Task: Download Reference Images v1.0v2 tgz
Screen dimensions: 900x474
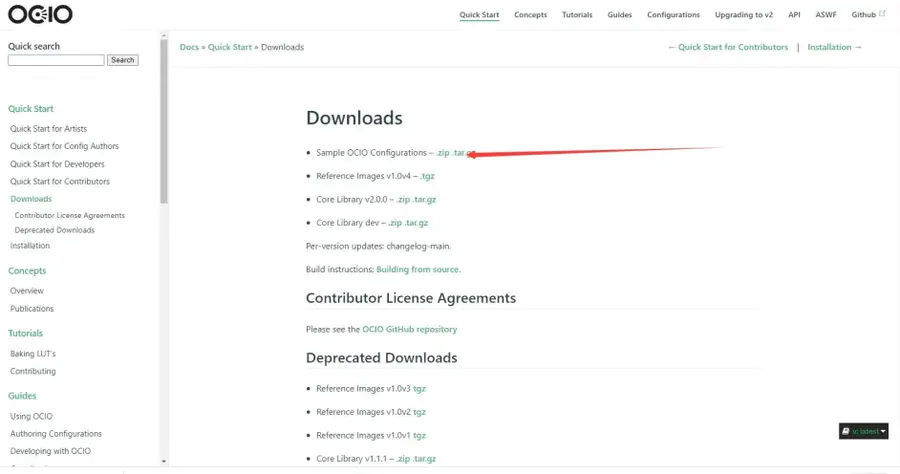Action: tap(420, 412)
